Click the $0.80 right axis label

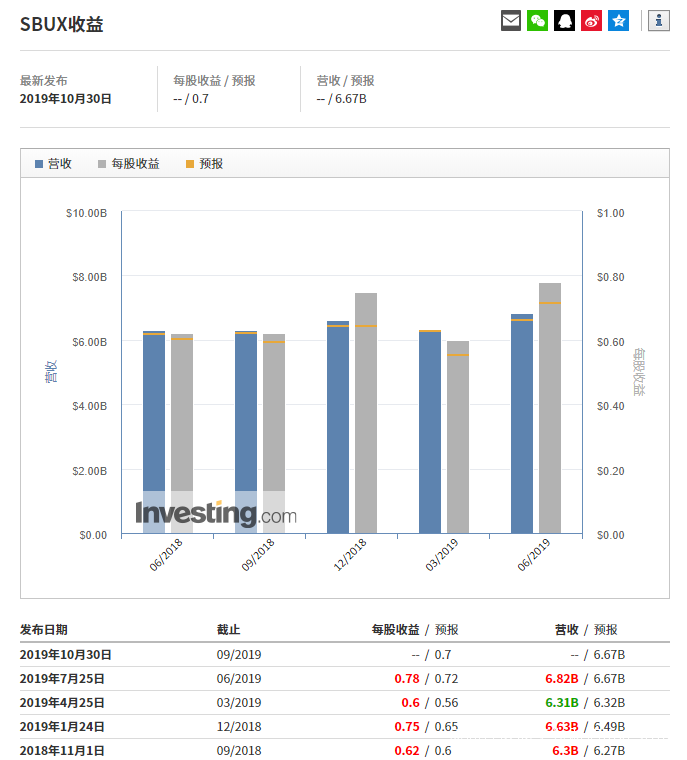(610, 277)
